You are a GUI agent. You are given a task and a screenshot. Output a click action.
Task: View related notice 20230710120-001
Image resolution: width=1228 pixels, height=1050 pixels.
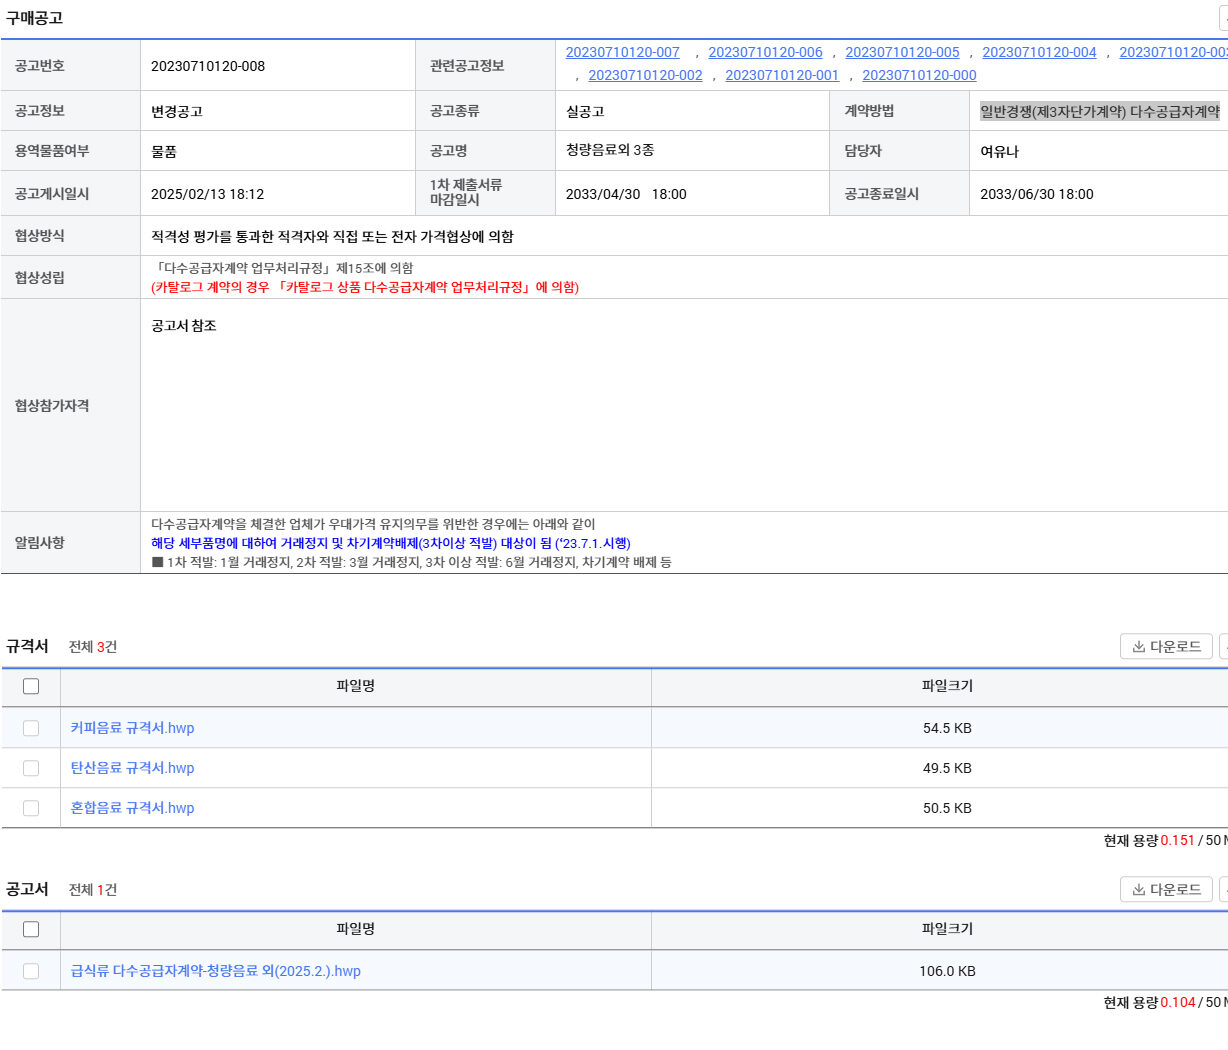coord(782,75)
